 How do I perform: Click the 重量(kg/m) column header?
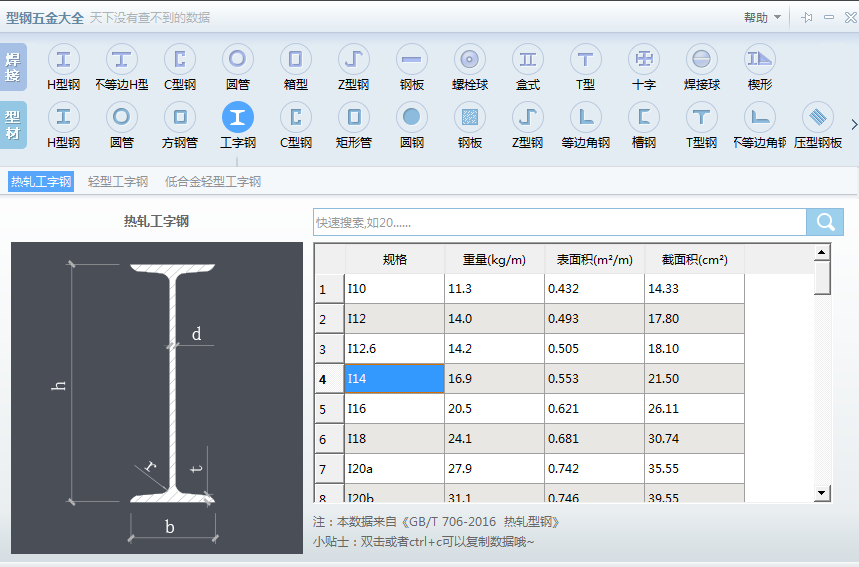tap(494, 259)
